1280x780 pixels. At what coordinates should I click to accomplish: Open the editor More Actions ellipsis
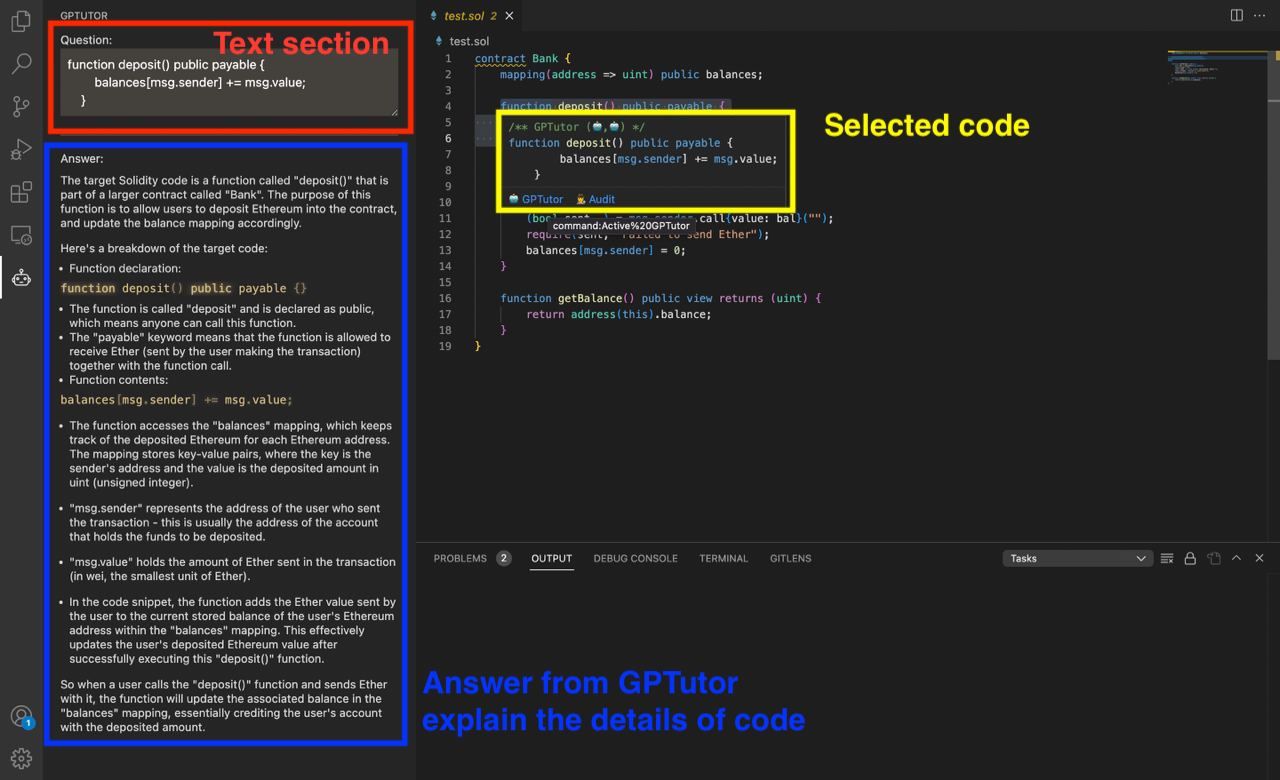(x=1260, y=15)
